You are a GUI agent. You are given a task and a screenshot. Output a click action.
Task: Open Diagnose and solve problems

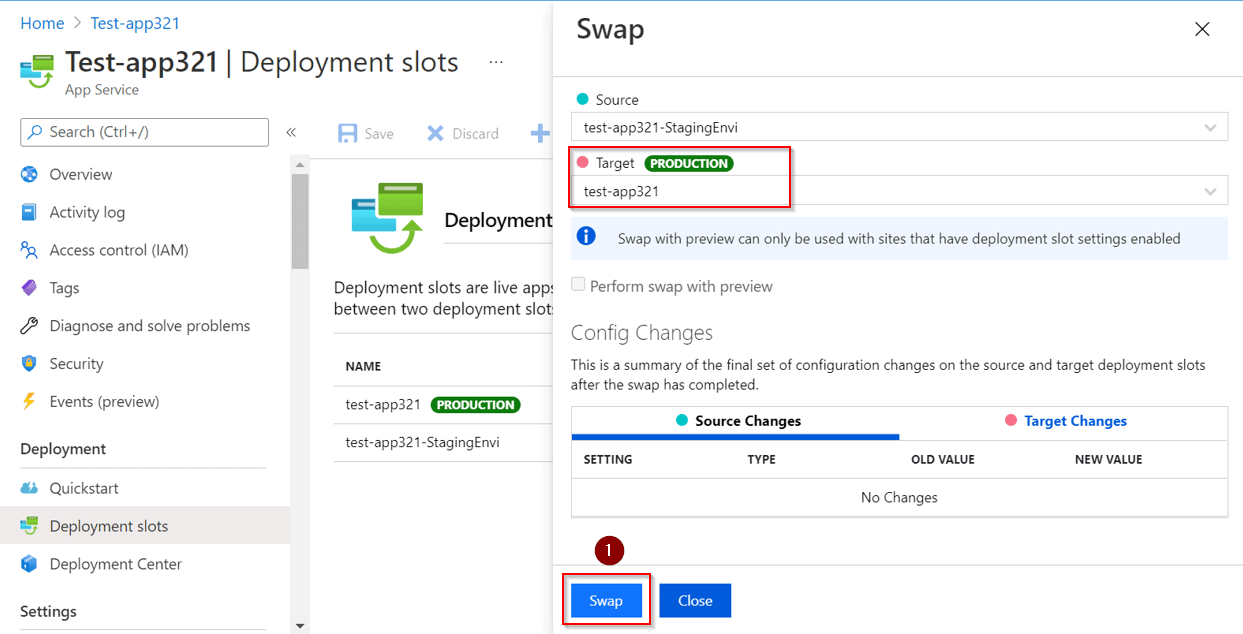point(149,326)
